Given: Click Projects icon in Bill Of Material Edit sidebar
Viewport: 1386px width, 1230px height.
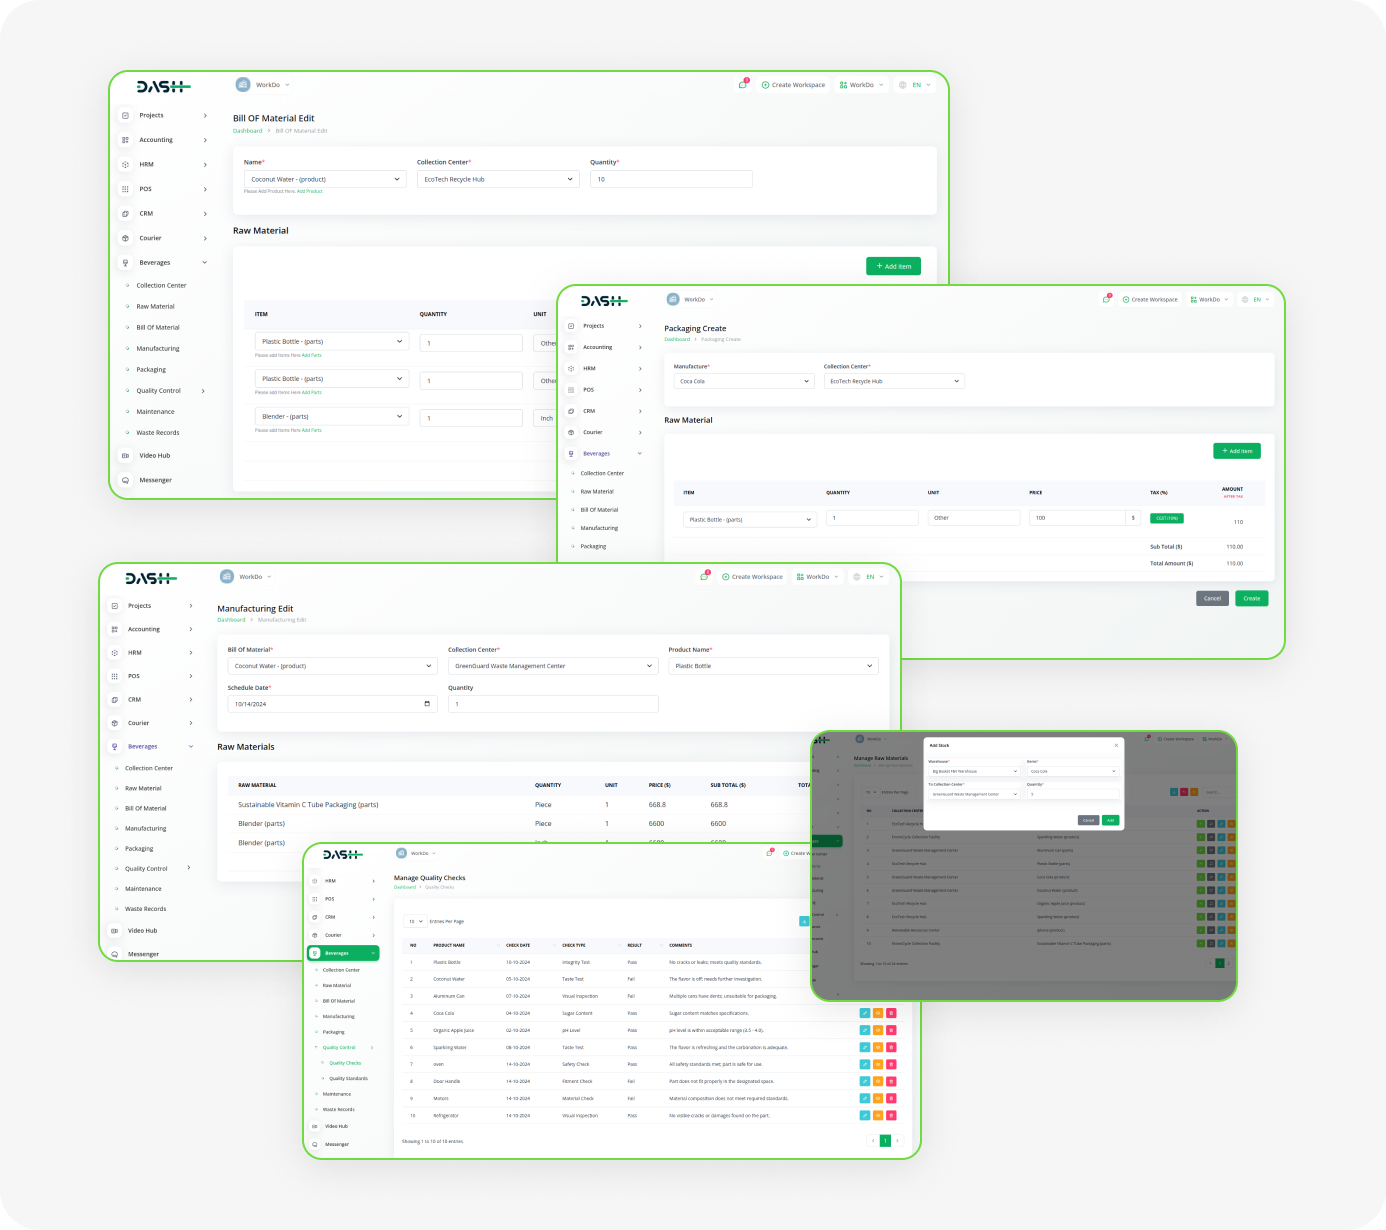Looking at the screenshot, I should click(x=125, y=115).
